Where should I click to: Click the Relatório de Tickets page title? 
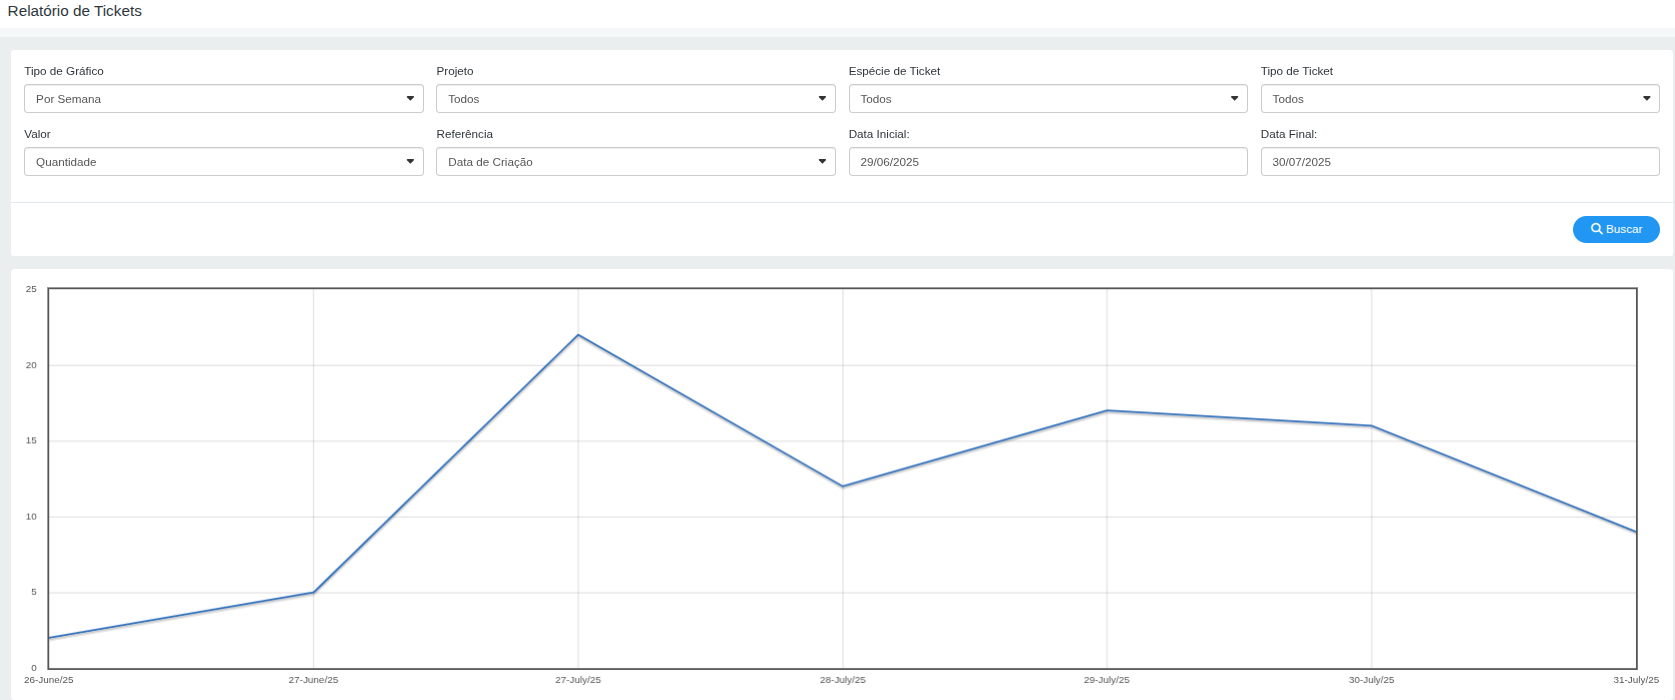[75, 11]
